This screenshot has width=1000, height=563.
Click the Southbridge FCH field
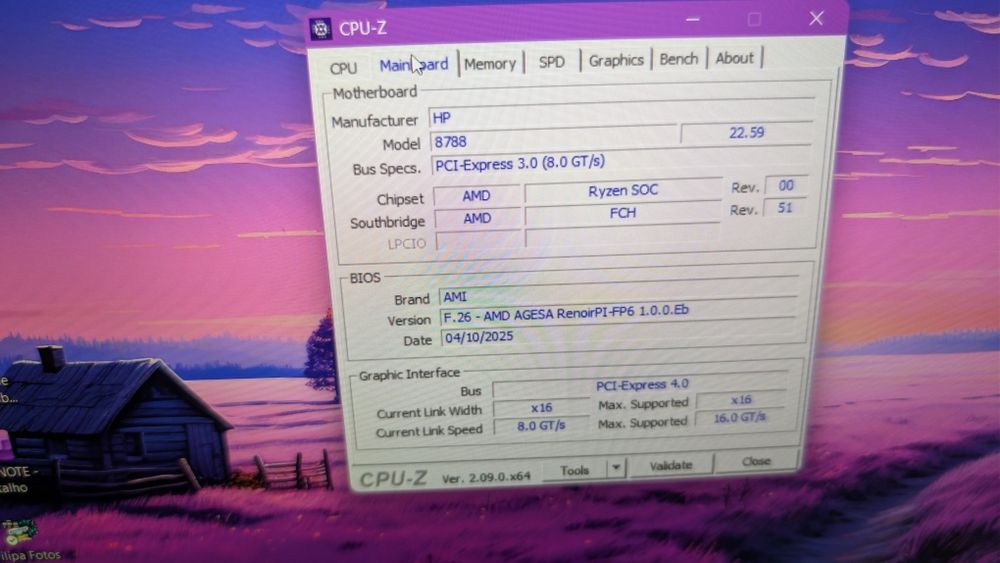623,212
